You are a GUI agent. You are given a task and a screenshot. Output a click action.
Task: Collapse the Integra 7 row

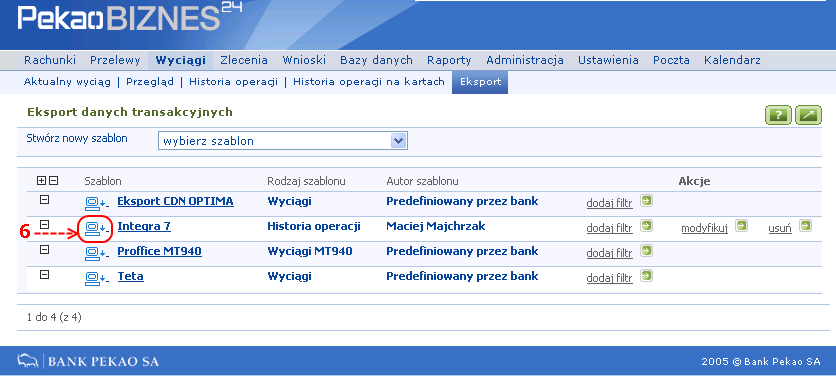pyautogui.click(x=45, y=225)
